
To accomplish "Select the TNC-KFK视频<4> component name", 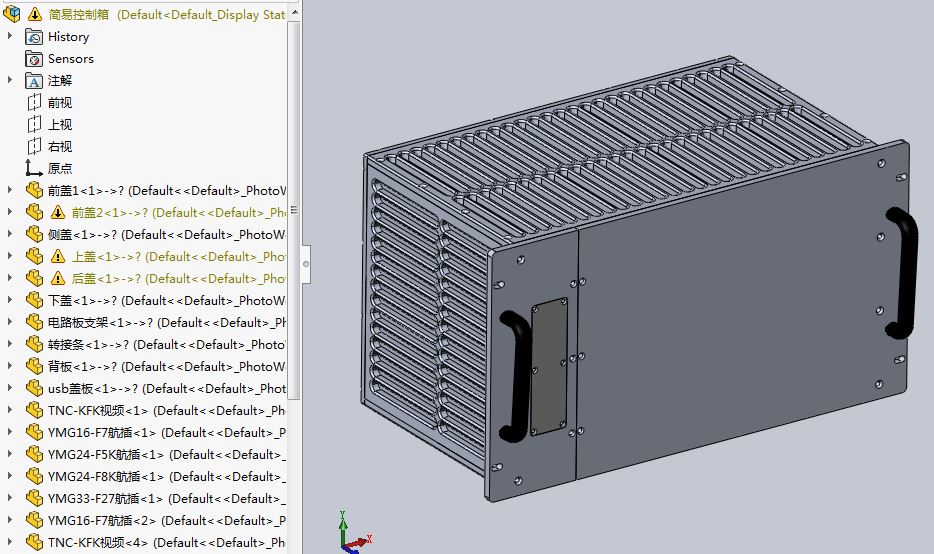I will [98, 543].
